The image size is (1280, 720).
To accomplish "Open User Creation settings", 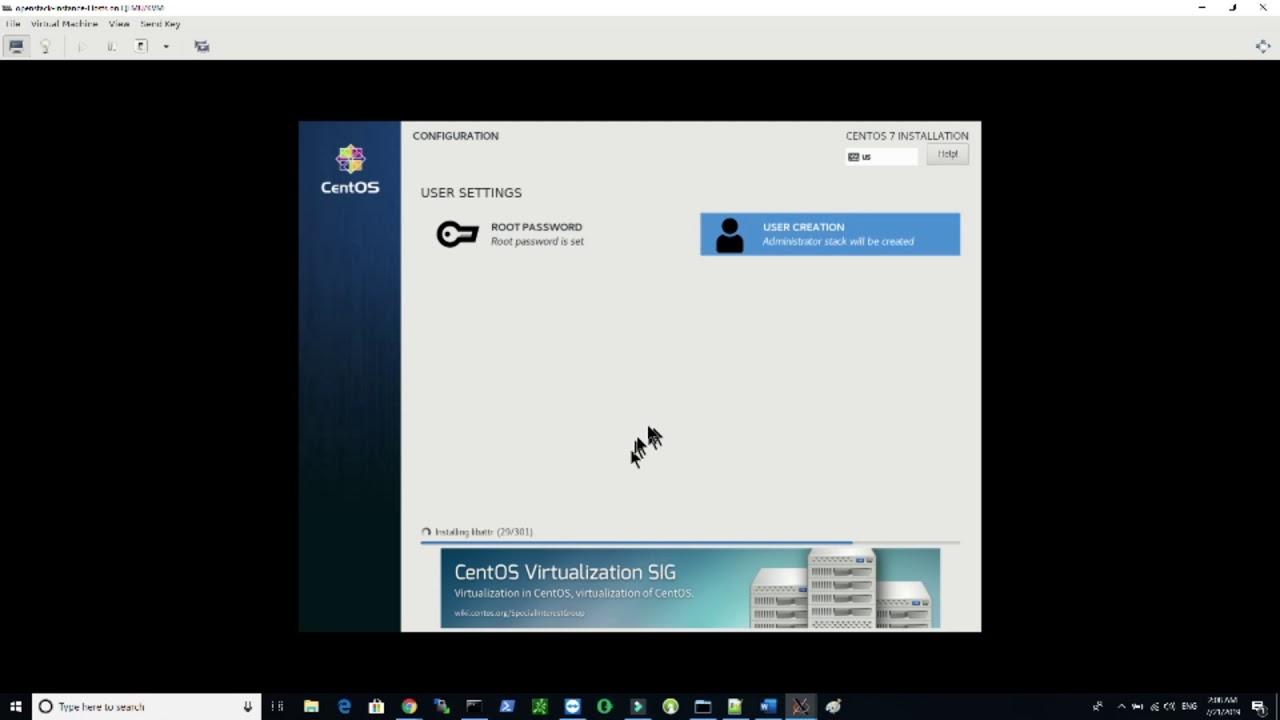I will tap(830, 234).
